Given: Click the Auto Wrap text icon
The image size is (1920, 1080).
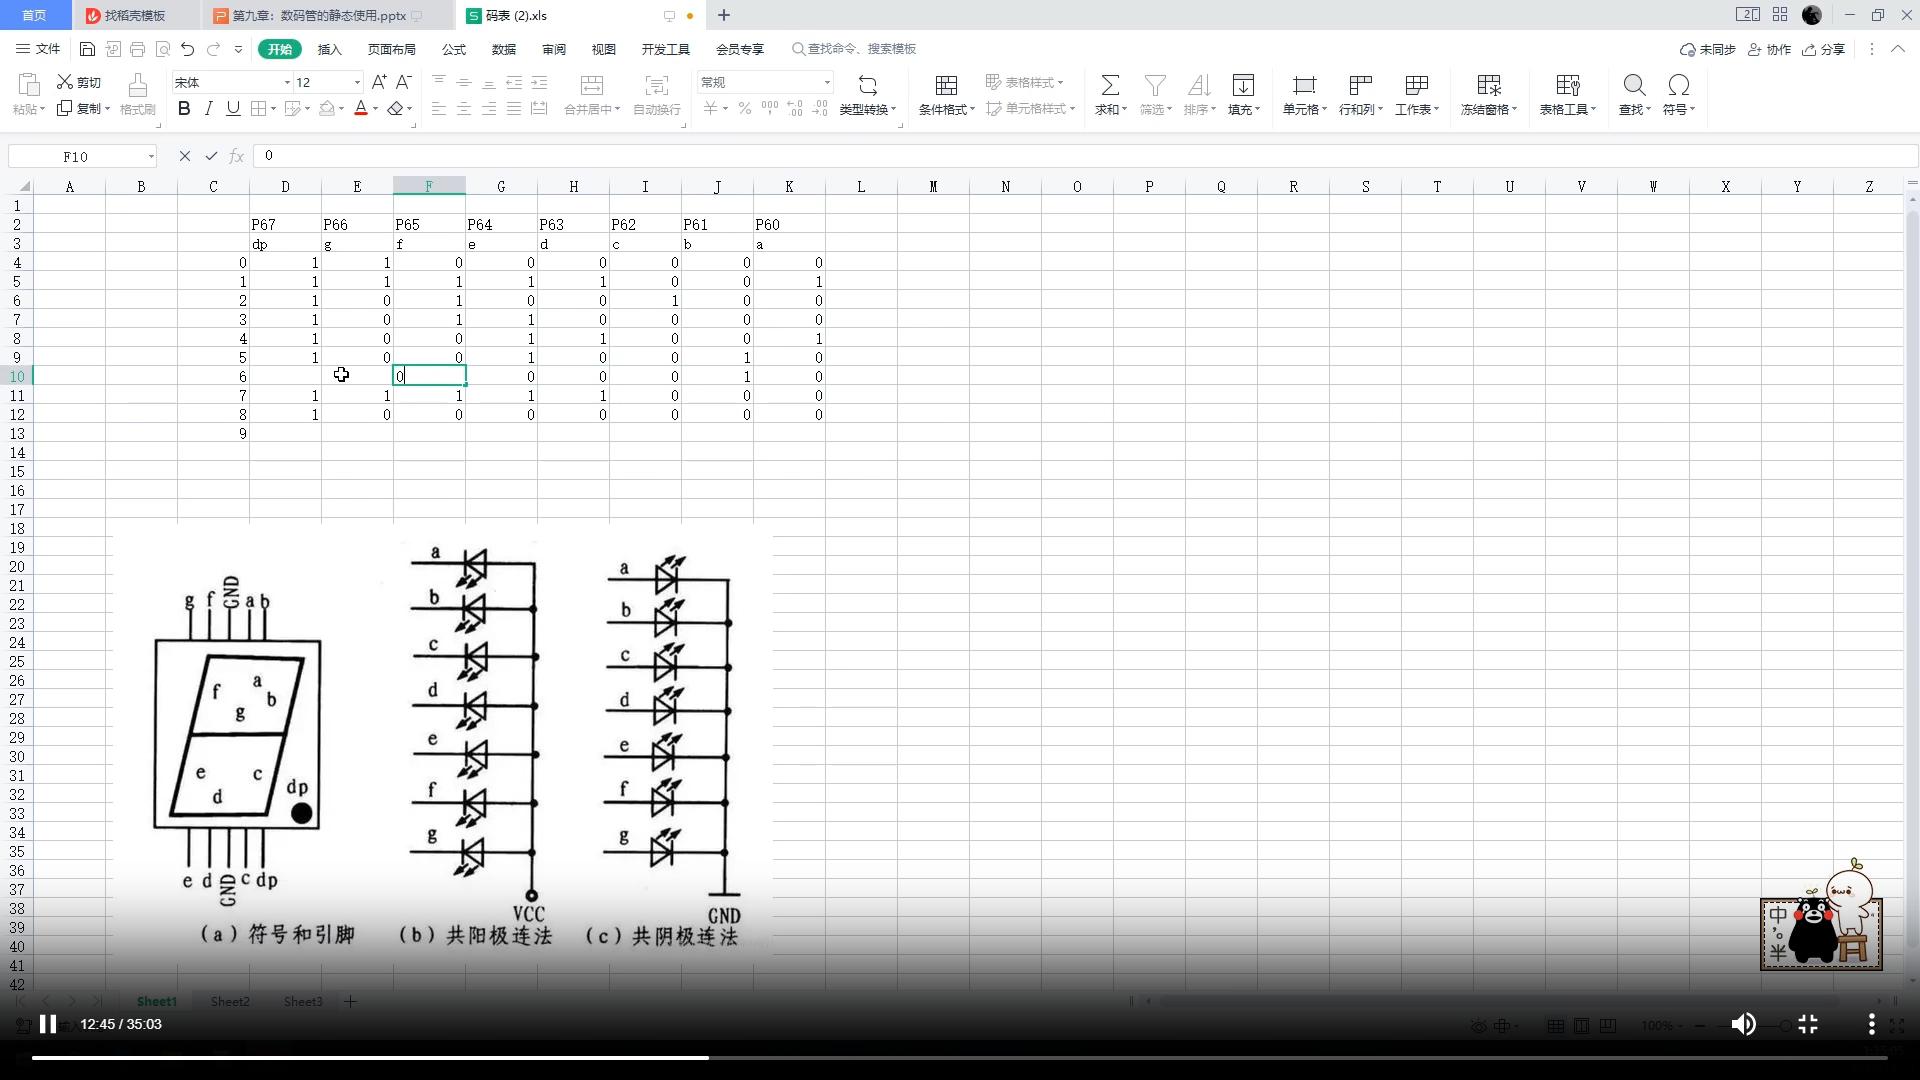Looking at the screenshot, I should tap(656, 85).
